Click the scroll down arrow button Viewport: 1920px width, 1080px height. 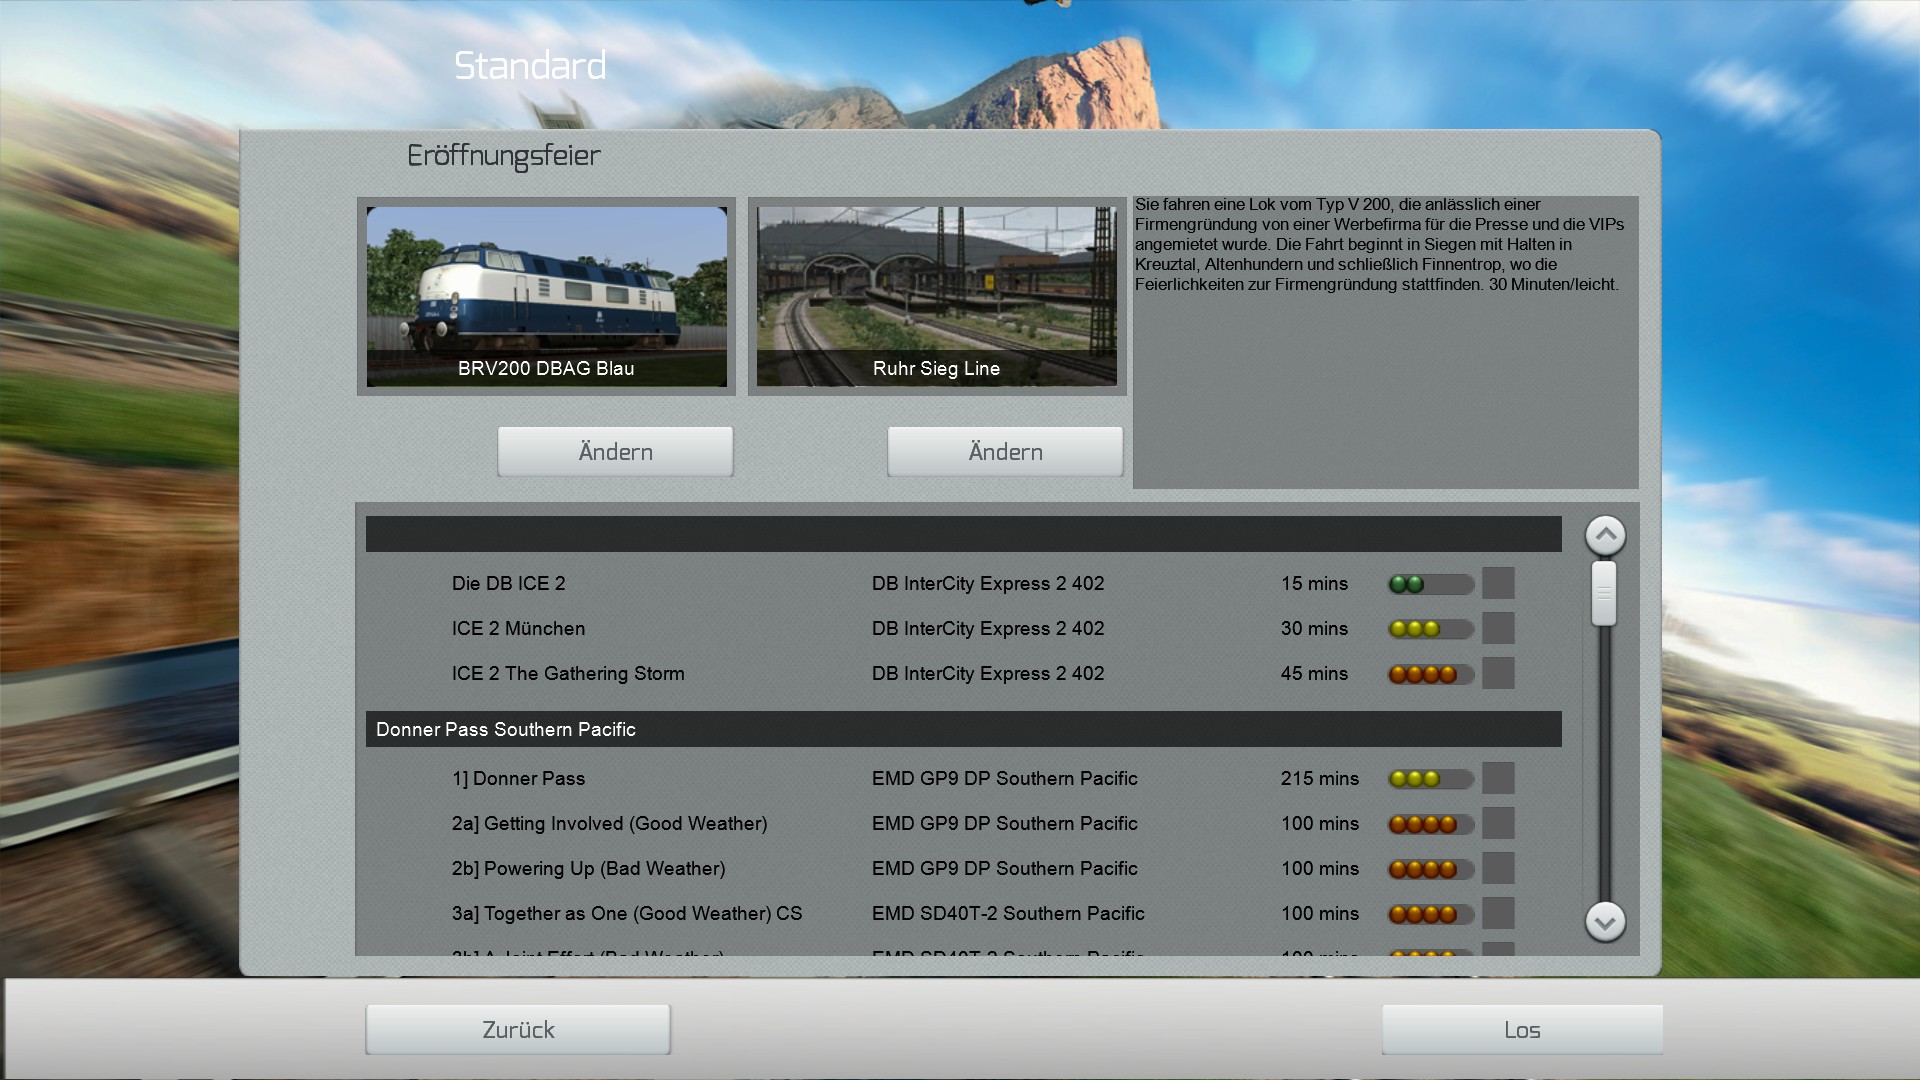pos(1605,922)
